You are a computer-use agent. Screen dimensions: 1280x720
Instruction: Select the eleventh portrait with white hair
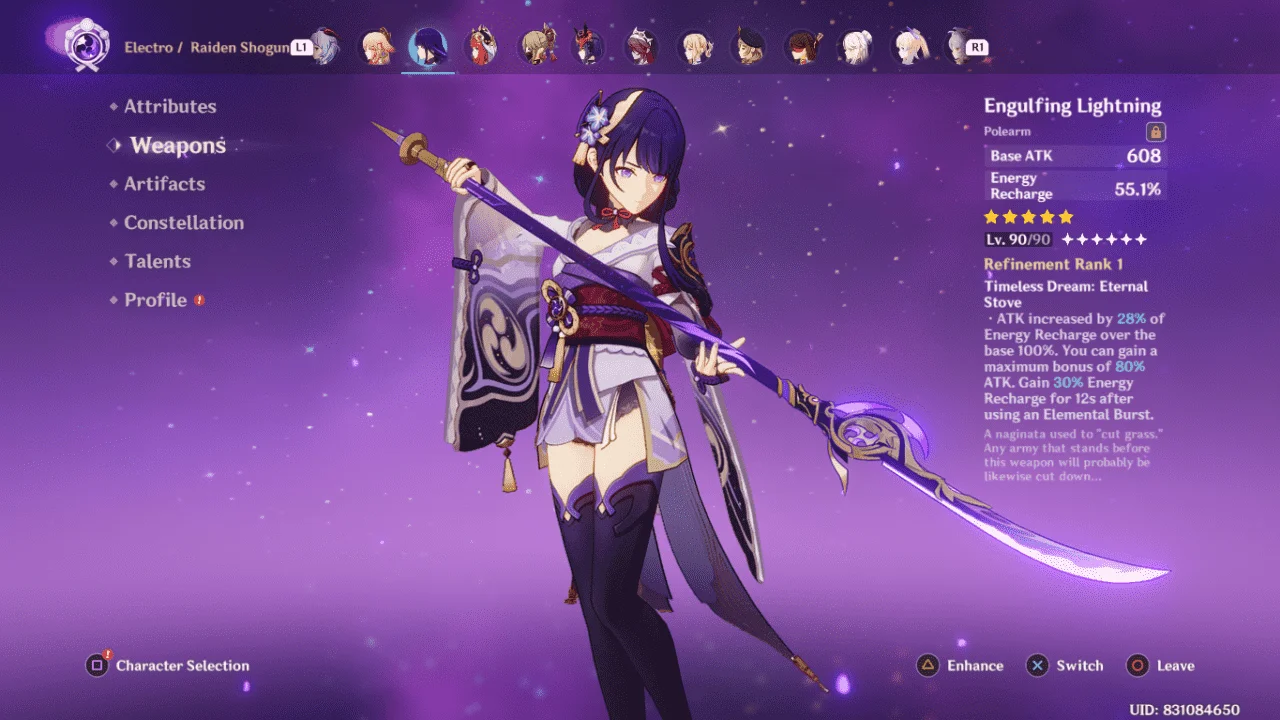854,46
